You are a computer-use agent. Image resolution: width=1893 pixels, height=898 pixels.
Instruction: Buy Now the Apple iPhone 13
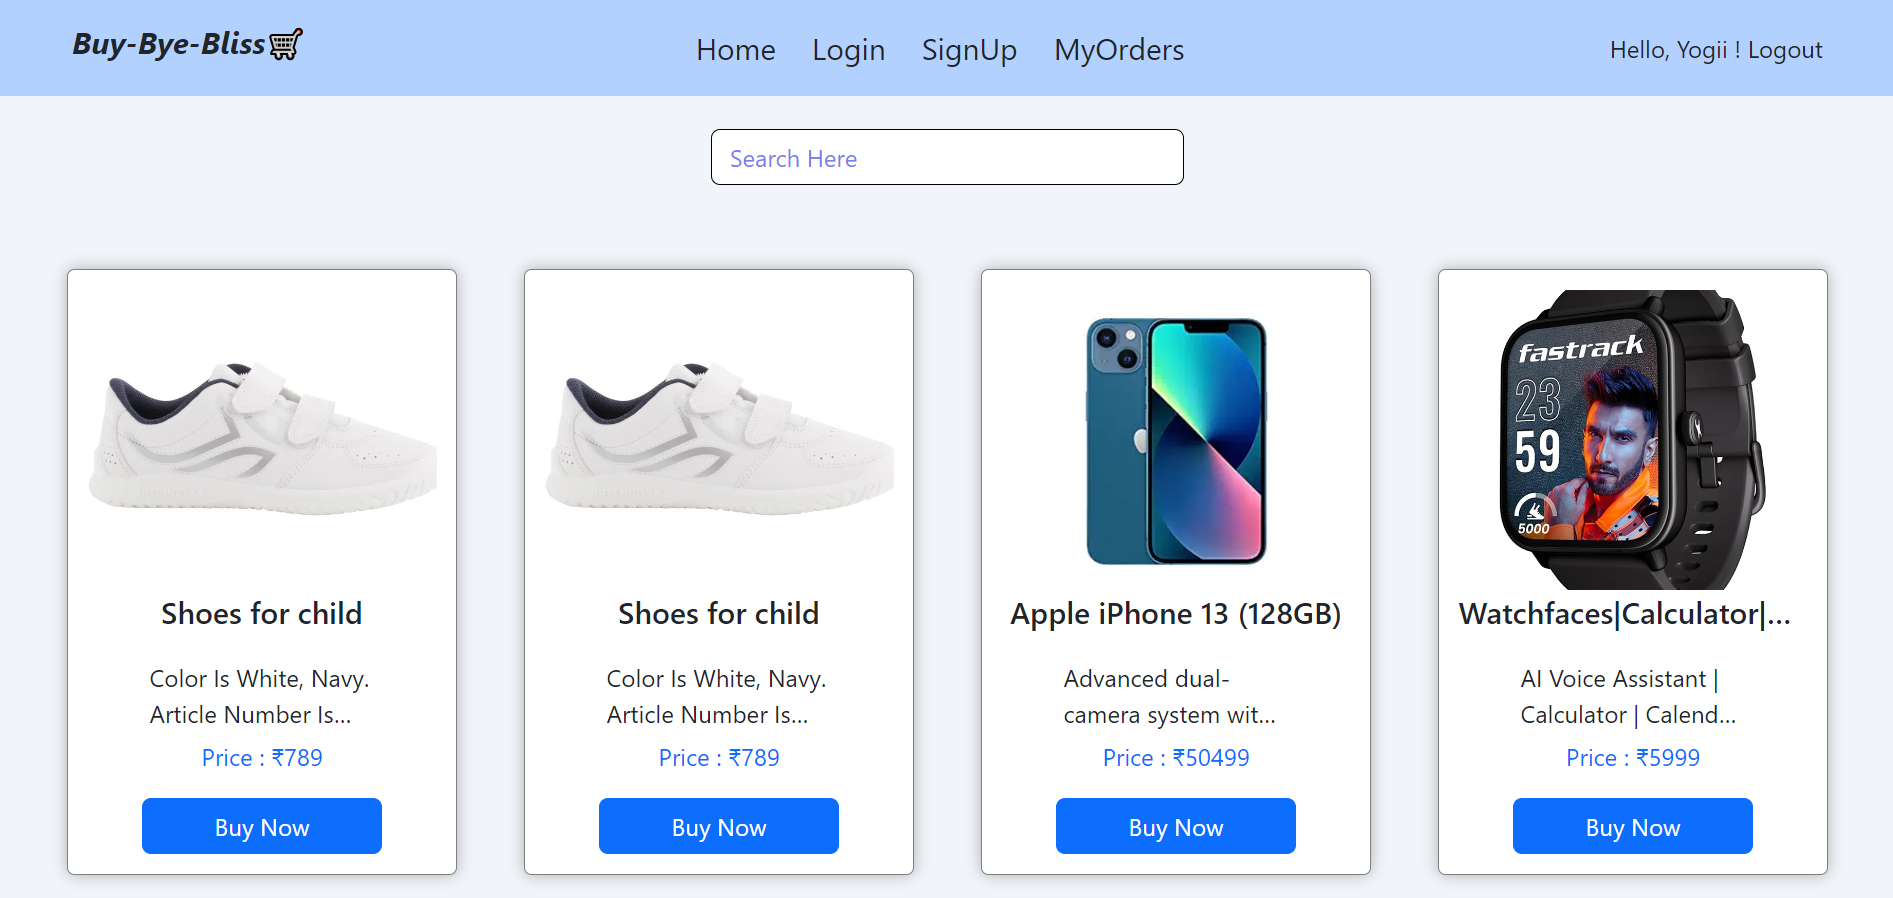tap(1175, 826)
